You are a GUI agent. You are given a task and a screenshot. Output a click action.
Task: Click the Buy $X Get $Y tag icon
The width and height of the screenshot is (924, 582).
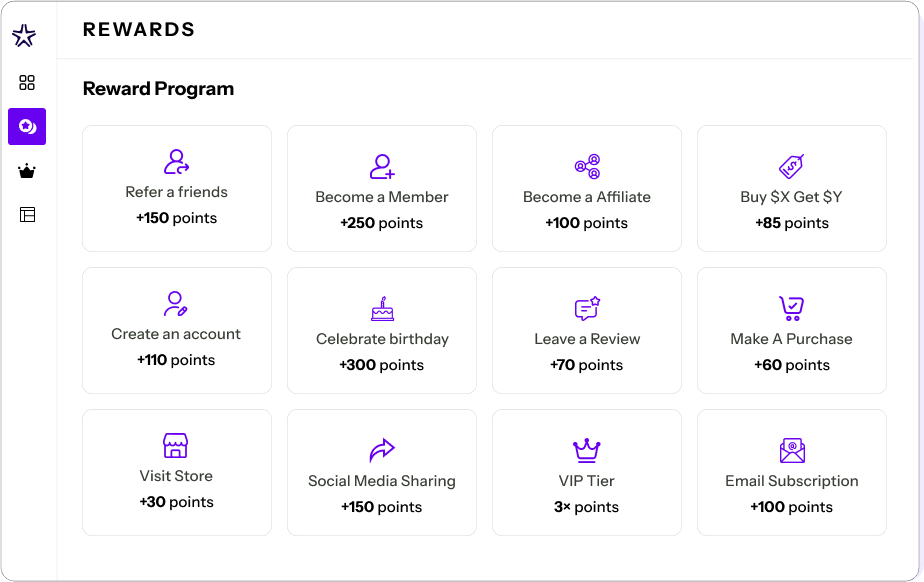[791, 166]
